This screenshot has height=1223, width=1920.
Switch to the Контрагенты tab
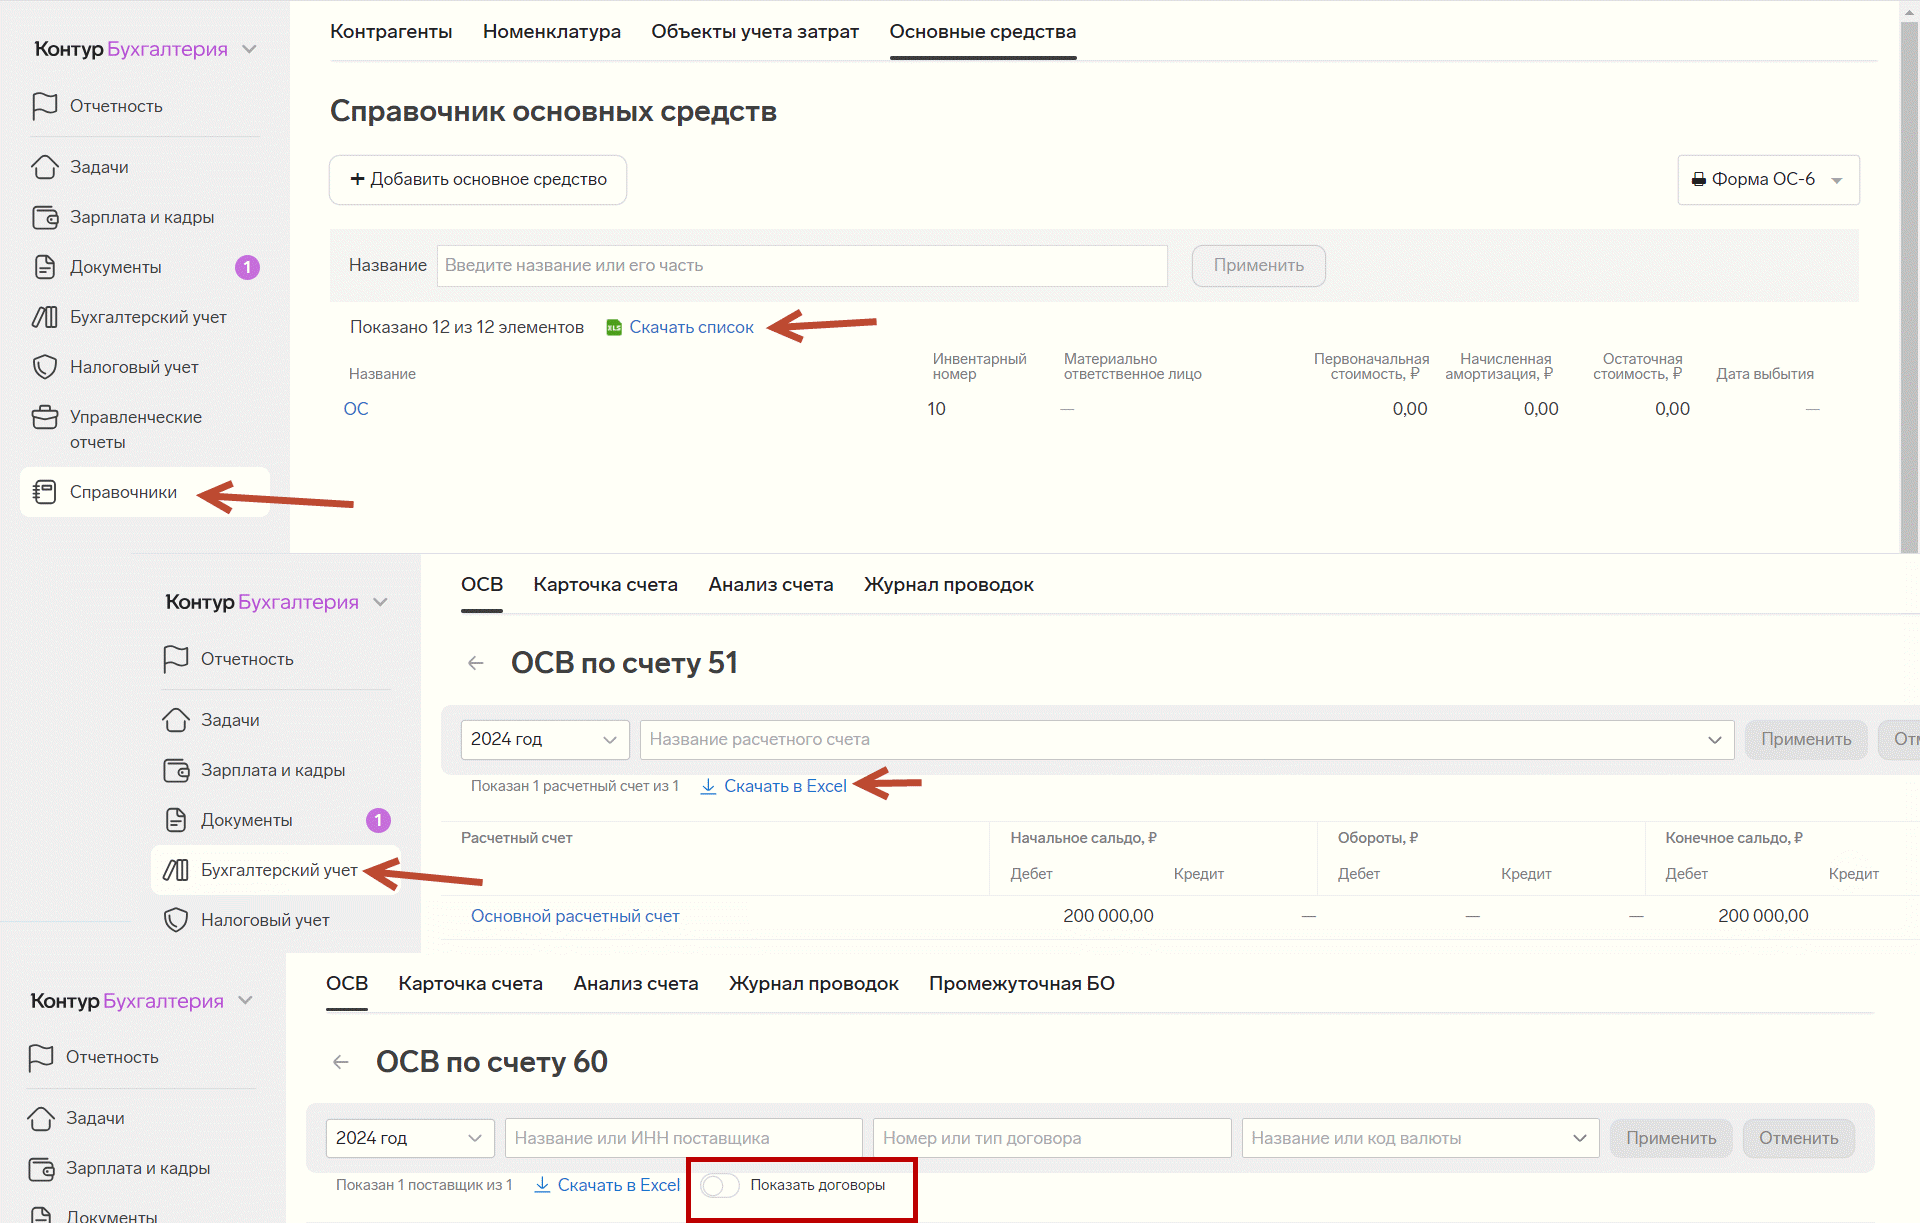(x=391, y=32)
